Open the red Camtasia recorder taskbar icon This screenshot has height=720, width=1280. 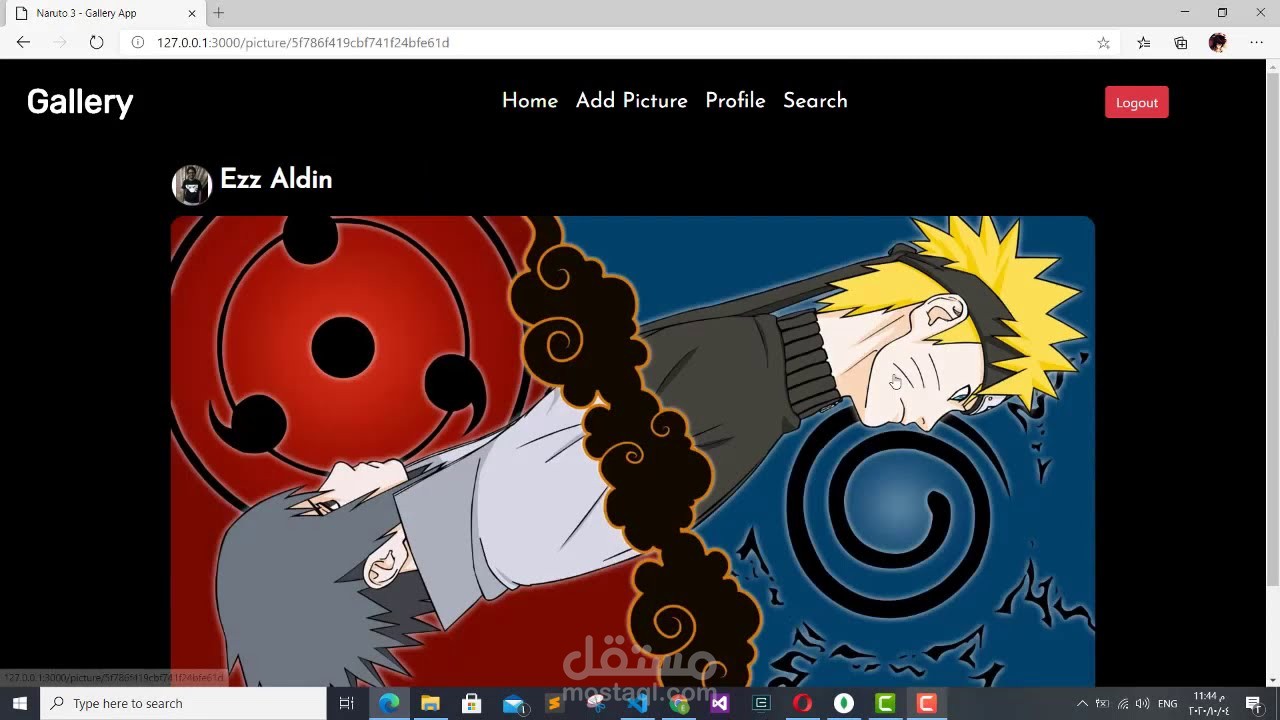click(x=927, y=703)
